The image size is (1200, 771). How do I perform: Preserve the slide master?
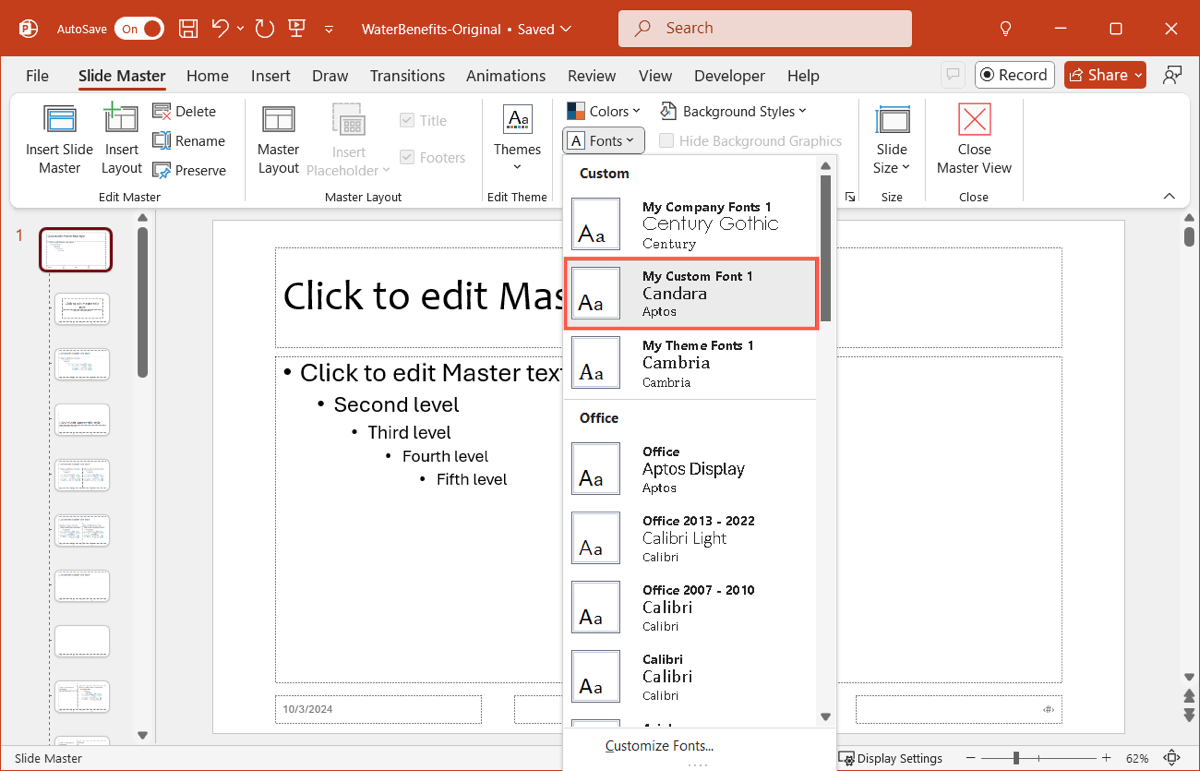point(189,170)
